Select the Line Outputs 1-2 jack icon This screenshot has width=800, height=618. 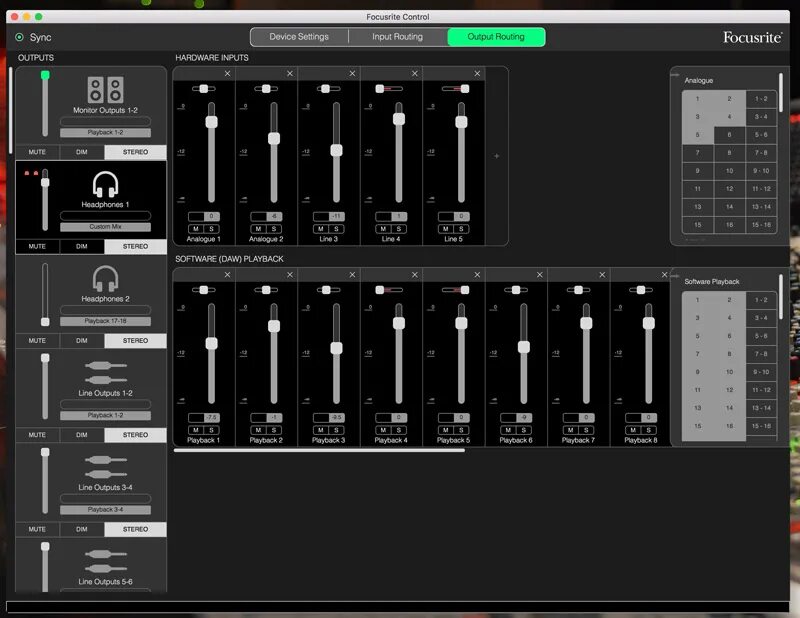(x=106, y=373)
